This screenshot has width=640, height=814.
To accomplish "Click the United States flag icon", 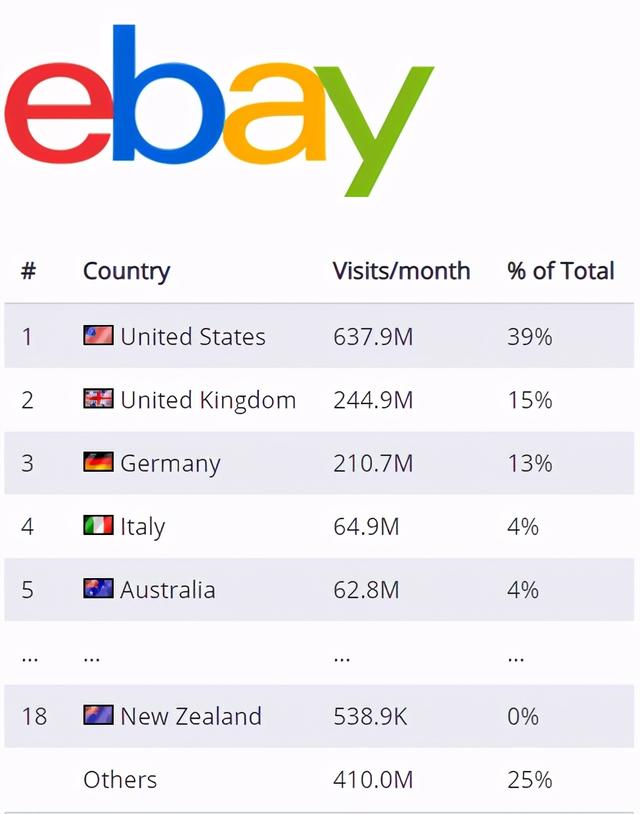I will (98, 336).
